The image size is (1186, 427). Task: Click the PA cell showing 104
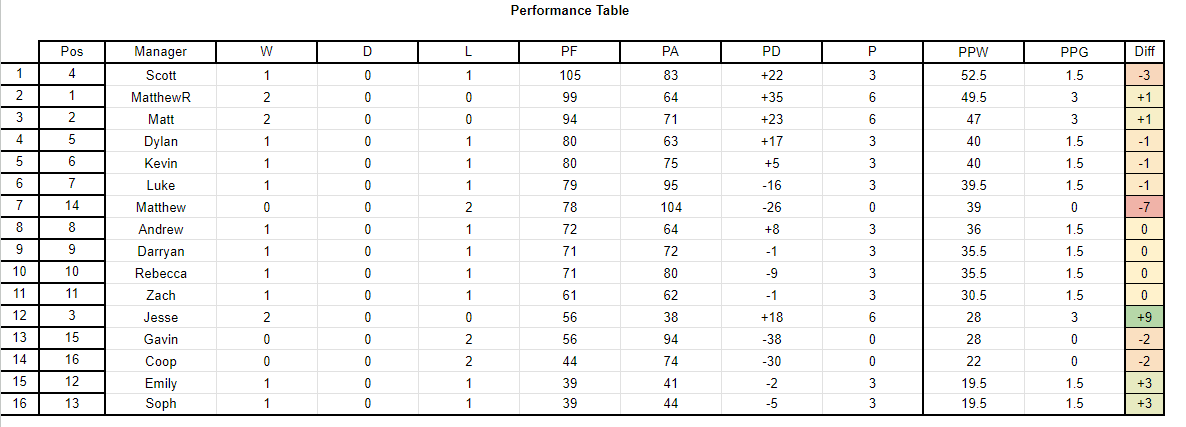pos(670,207)
